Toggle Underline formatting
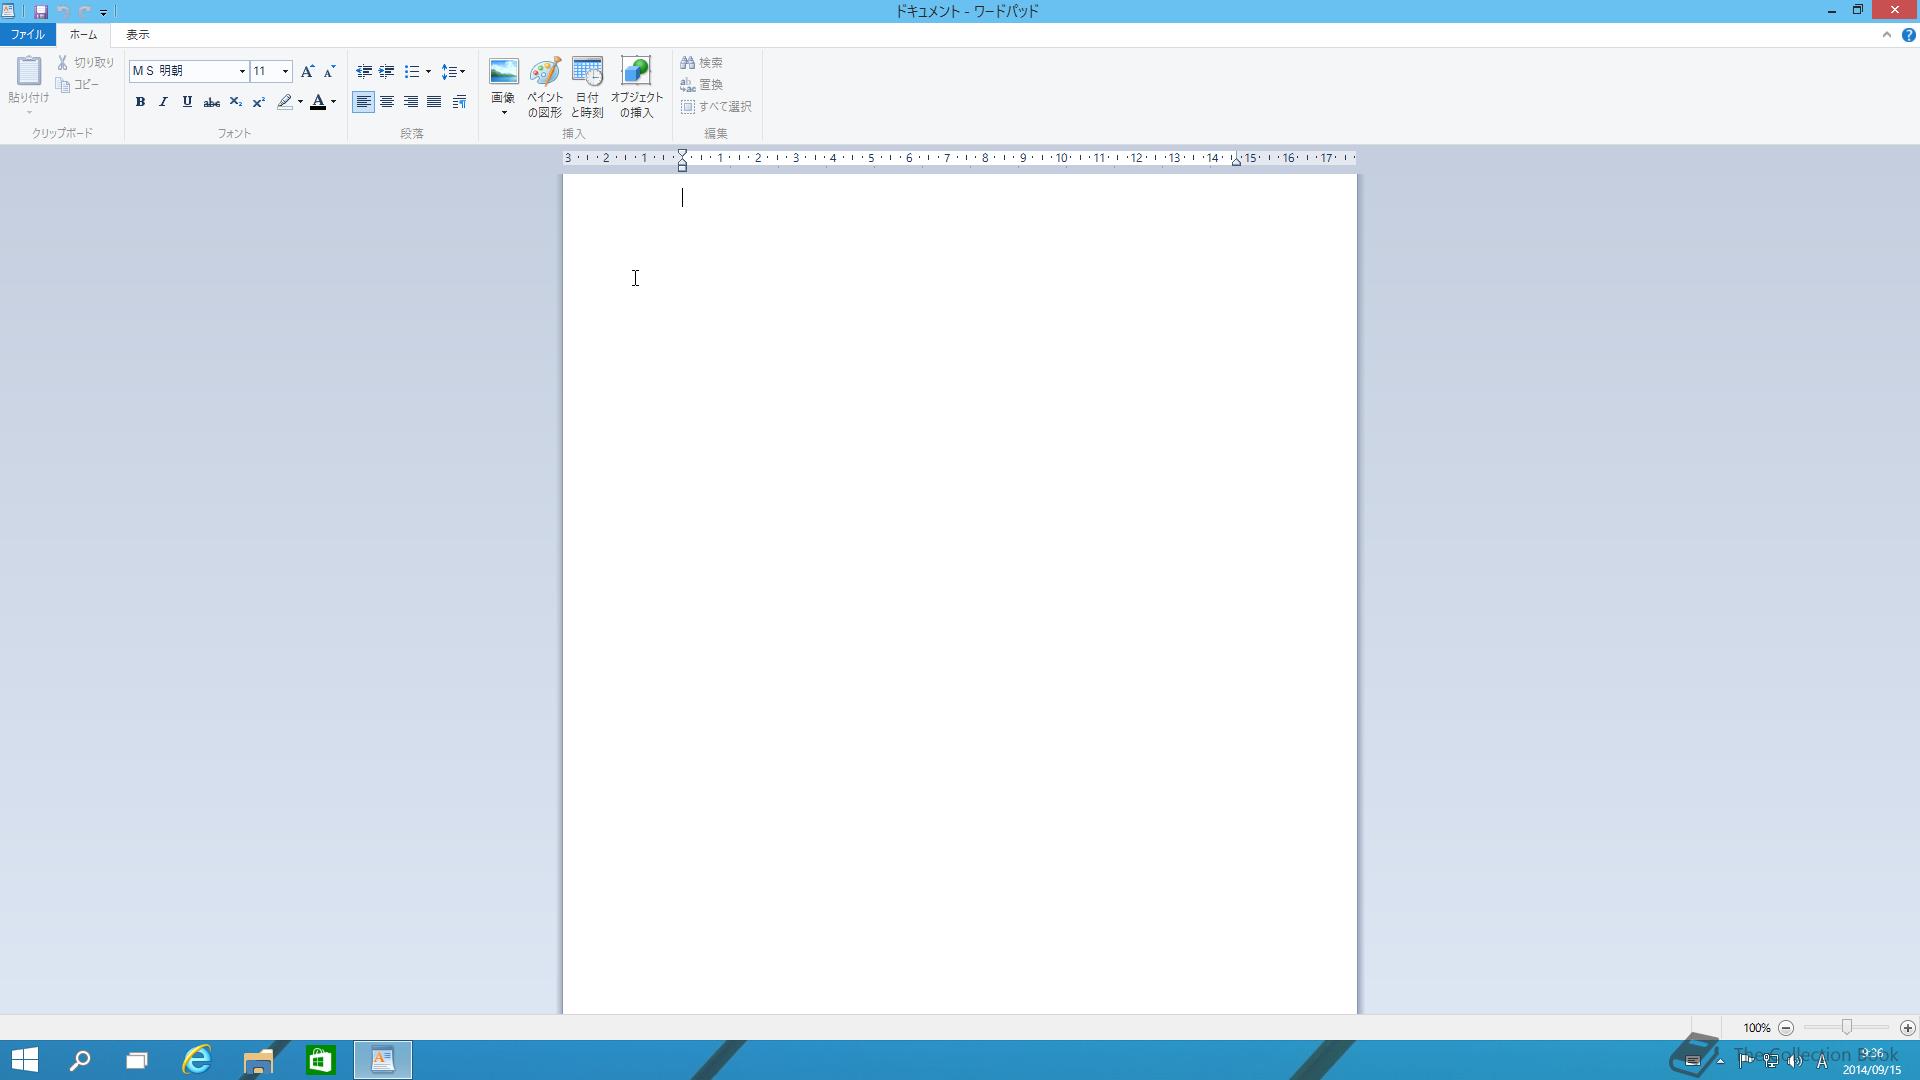1920x1080 pixels. pyautogui.click(x=187, y=102)
